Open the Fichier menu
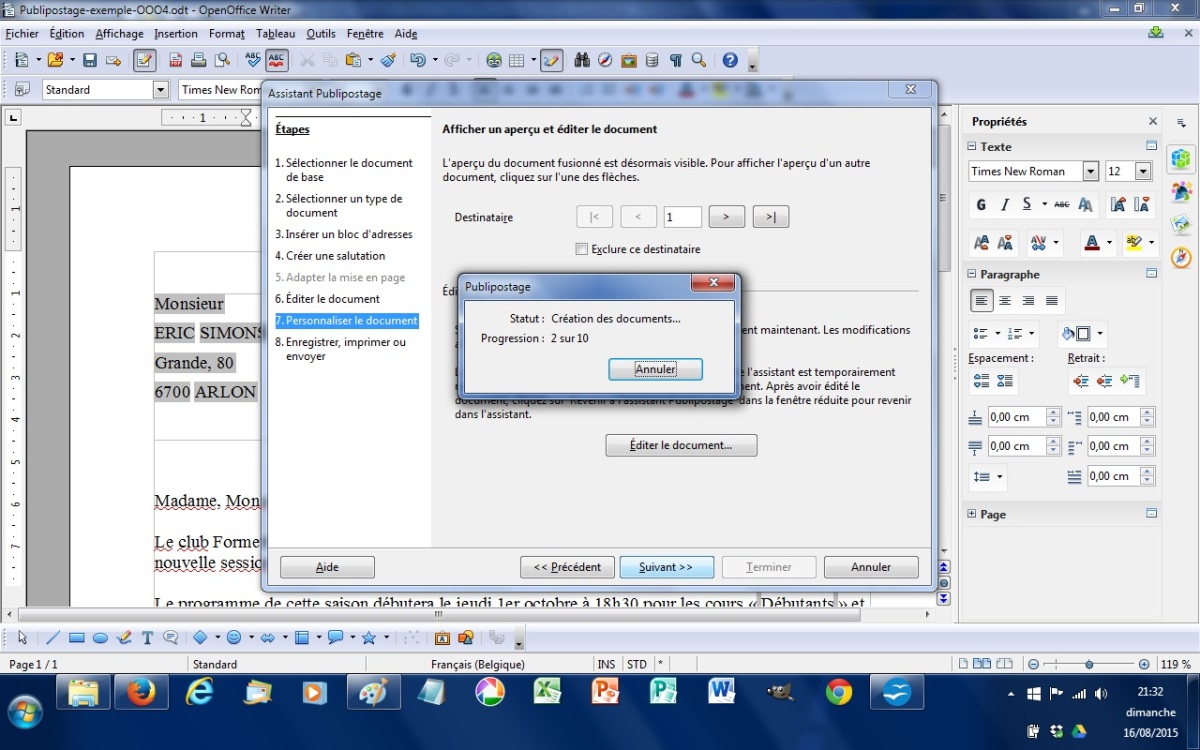Image resolution: width=1200 pixels, height=750 pixels. 22,34
